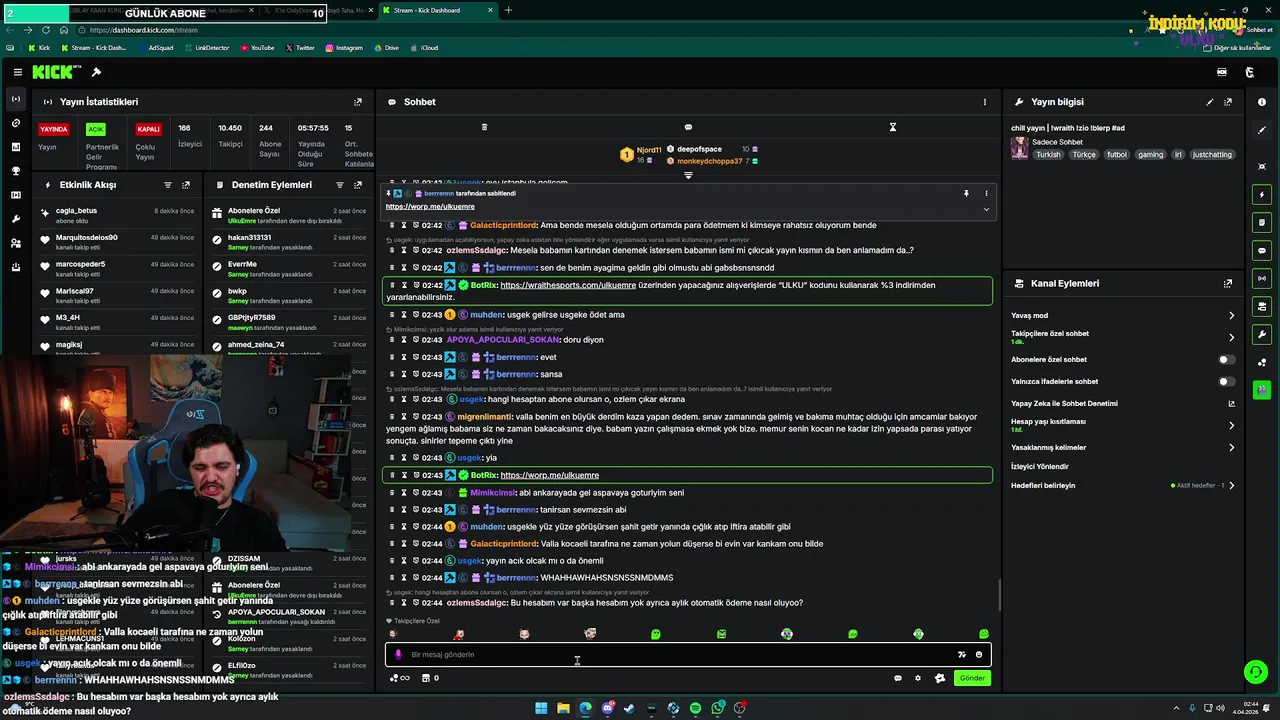The width and height of the screenshot is (1280, 720).
Task: Open the wraithesports.com/ulkuemre link in chat
Action: coord(568,285)
